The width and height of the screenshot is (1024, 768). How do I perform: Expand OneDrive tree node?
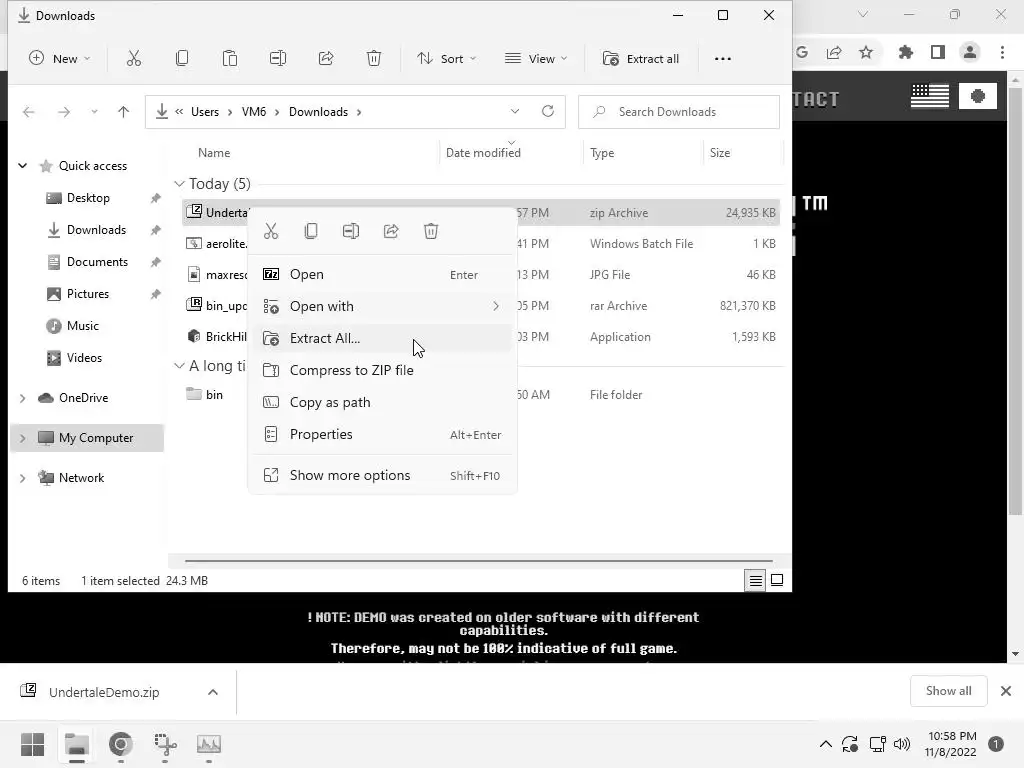click(x=23, y=398)
